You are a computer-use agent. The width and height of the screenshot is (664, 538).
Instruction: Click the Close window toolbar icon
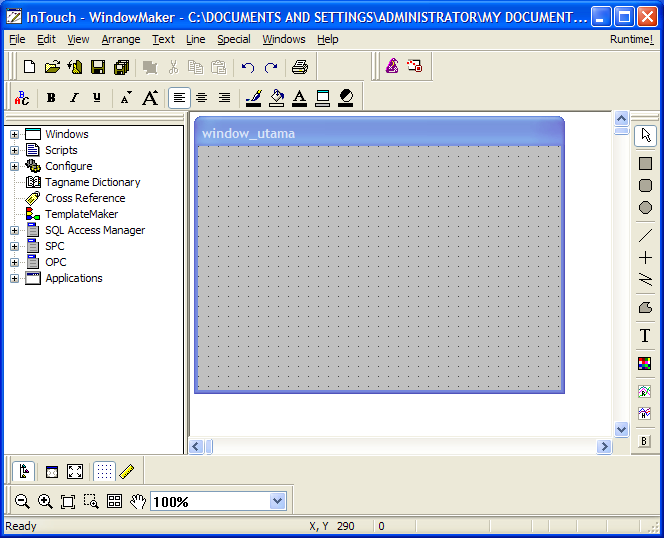coord(75,67)
